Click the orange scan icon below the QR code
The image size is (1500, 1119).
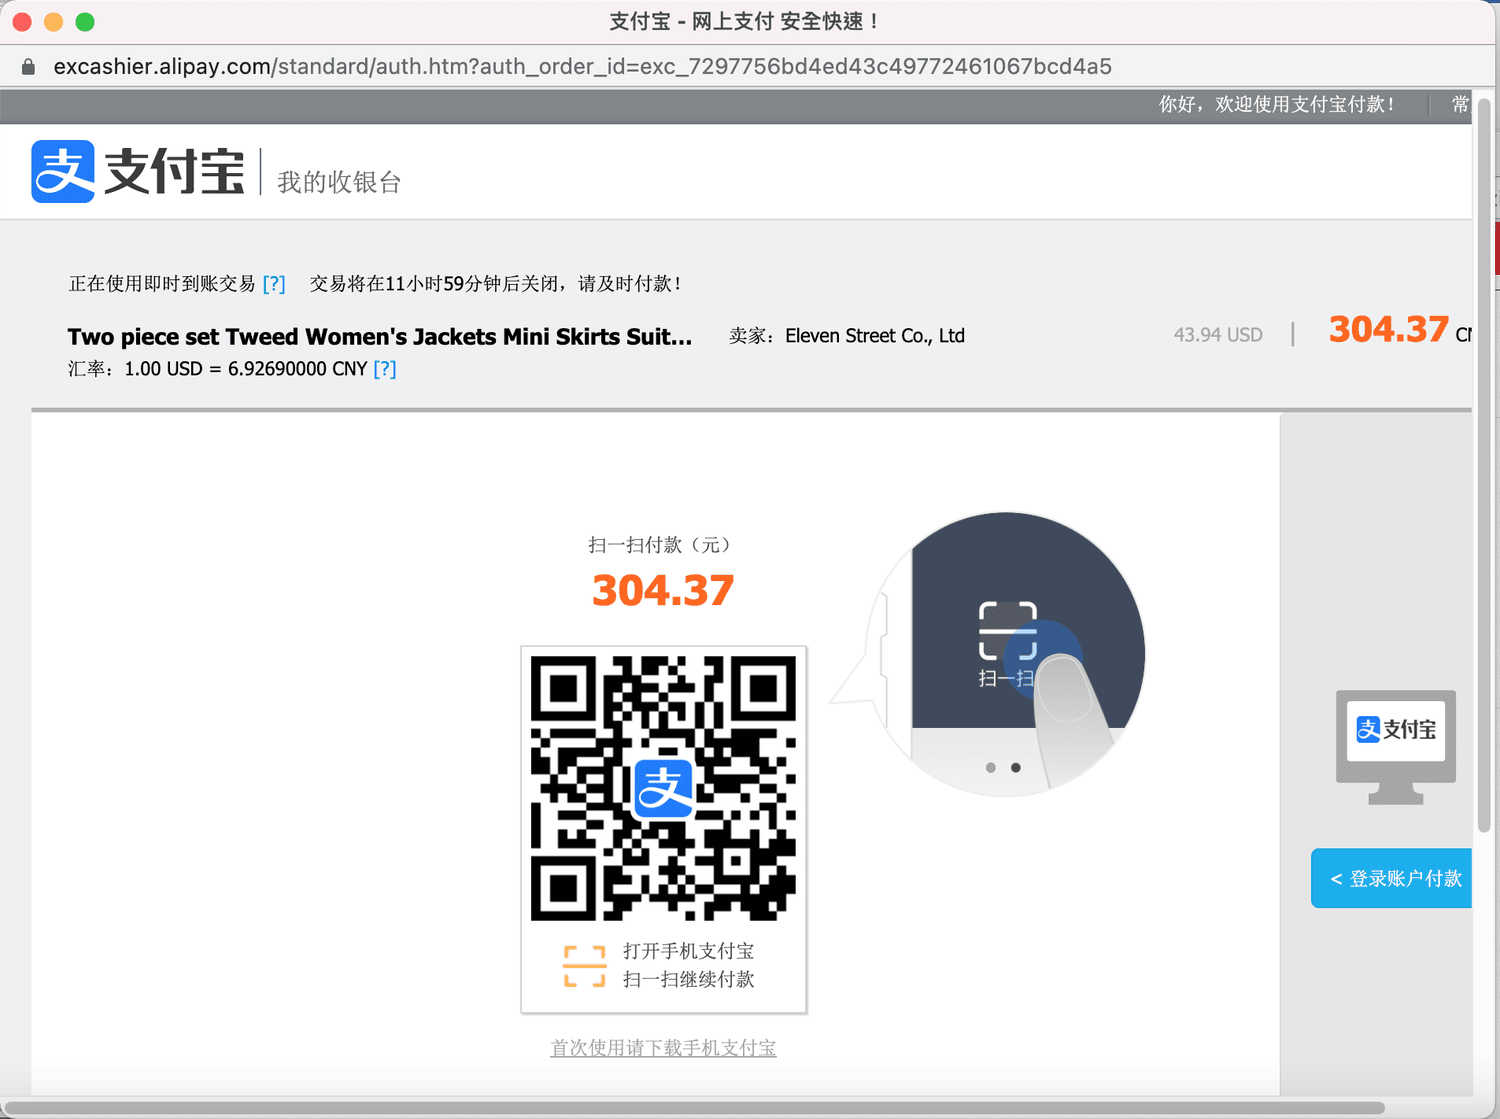(x=585, y=966)
